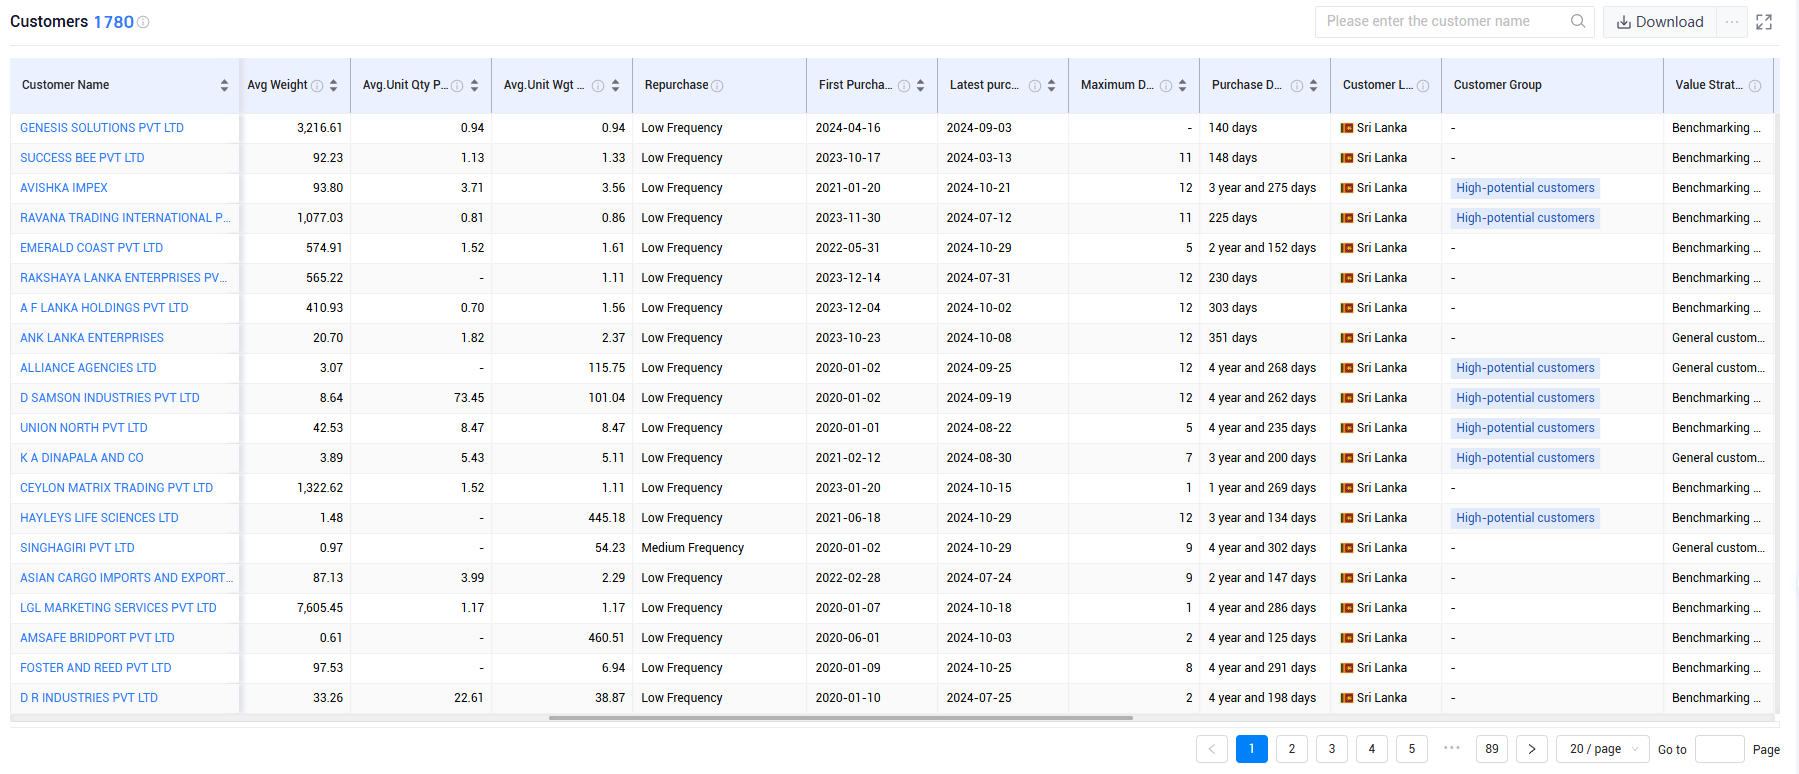Open RAKSHAYA LANKA ENTERPRISES link
This screenshot has width=1799, height=774.
(123, 278)
